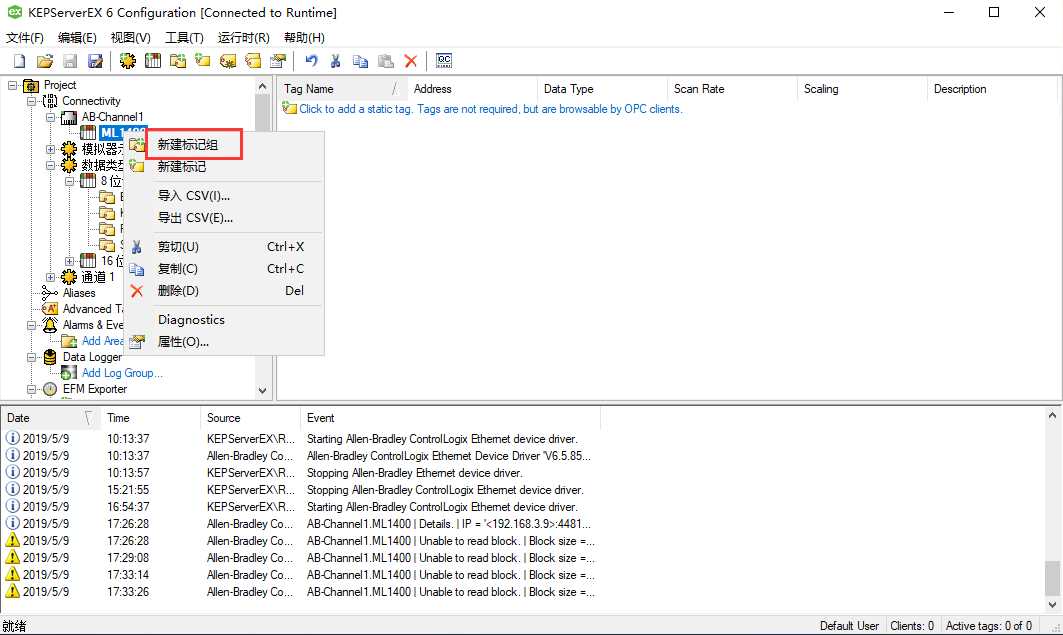Screen dimensions: 1063x635
Task: Click the EFM Exporter clock icon
Action: 50,389
